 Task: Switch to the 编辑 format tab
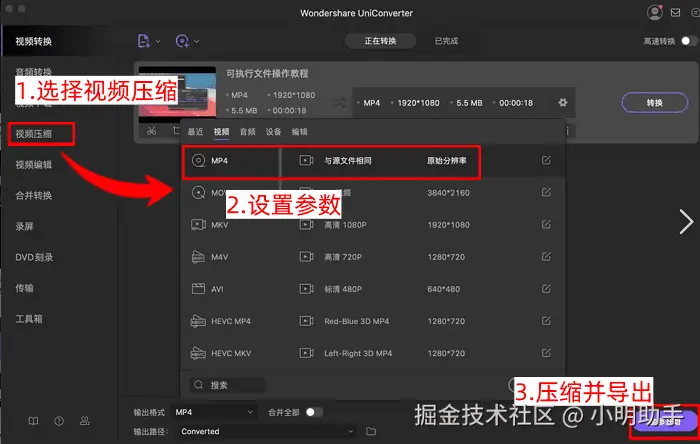coord(300,132)
